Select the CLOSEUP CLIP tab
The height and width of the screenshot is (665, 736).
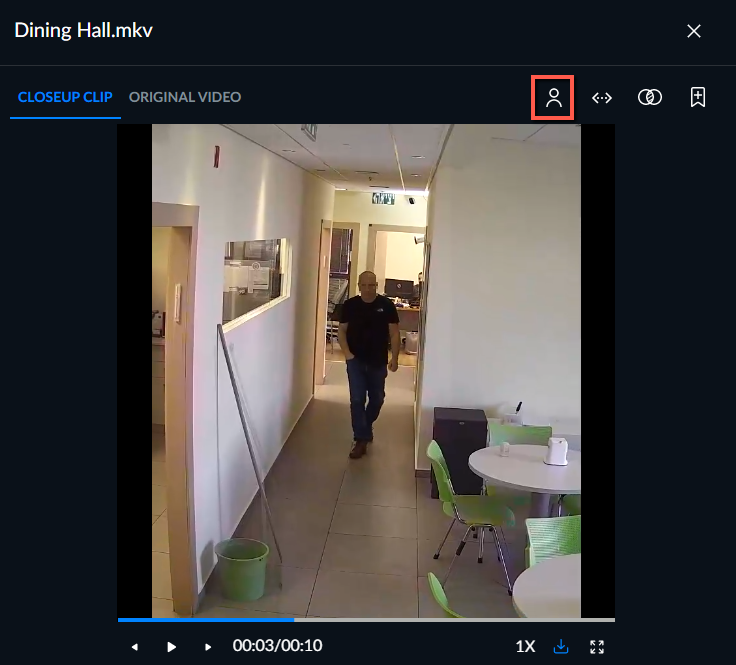click(x=65, y=97)
